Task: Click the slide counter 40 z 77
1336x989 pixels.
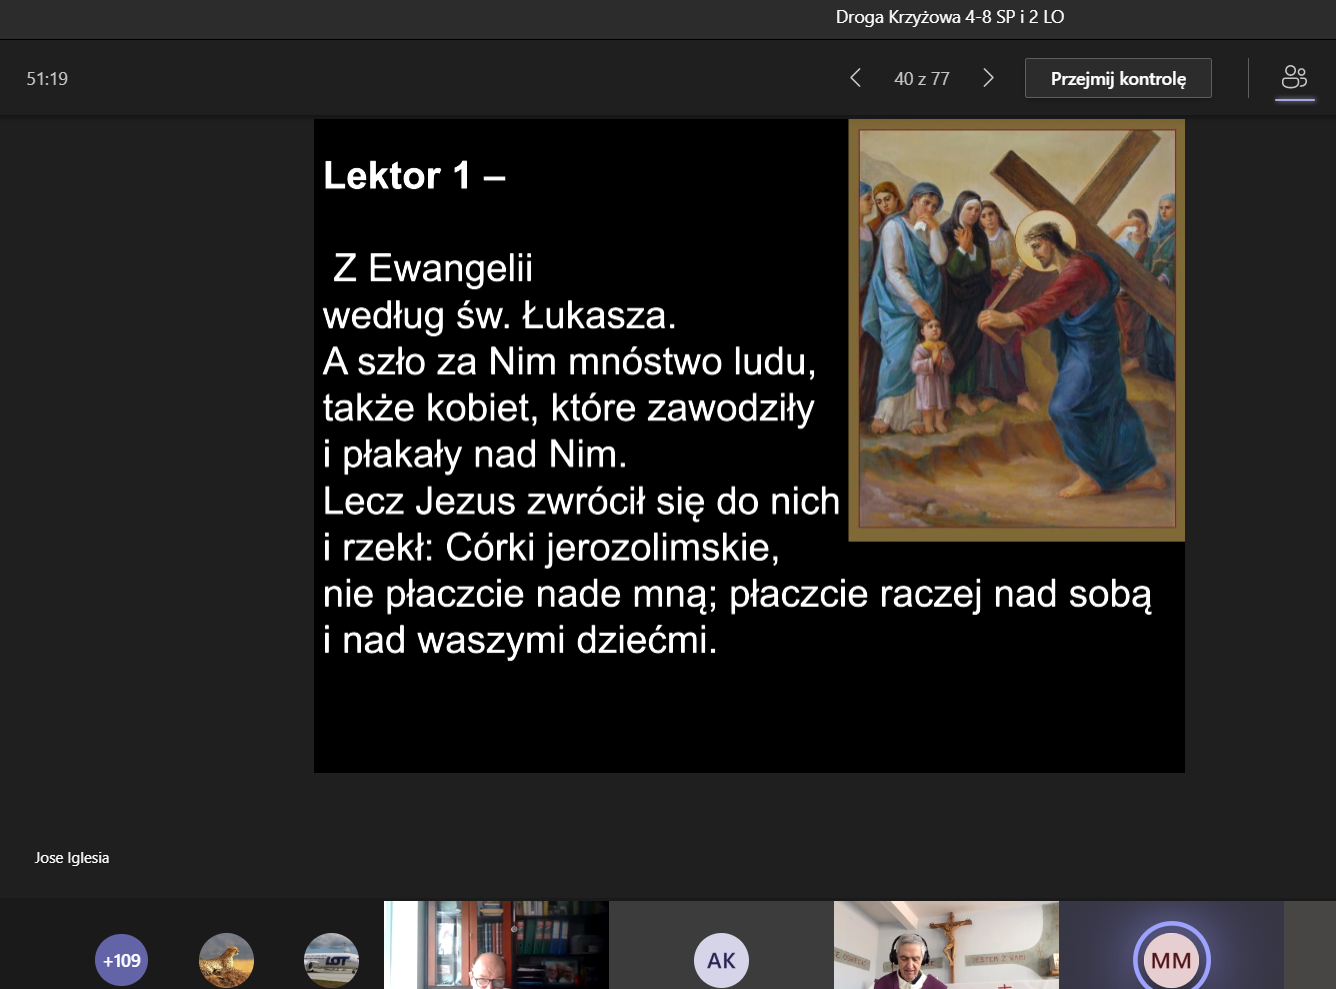Action: (x=921, y=79)
